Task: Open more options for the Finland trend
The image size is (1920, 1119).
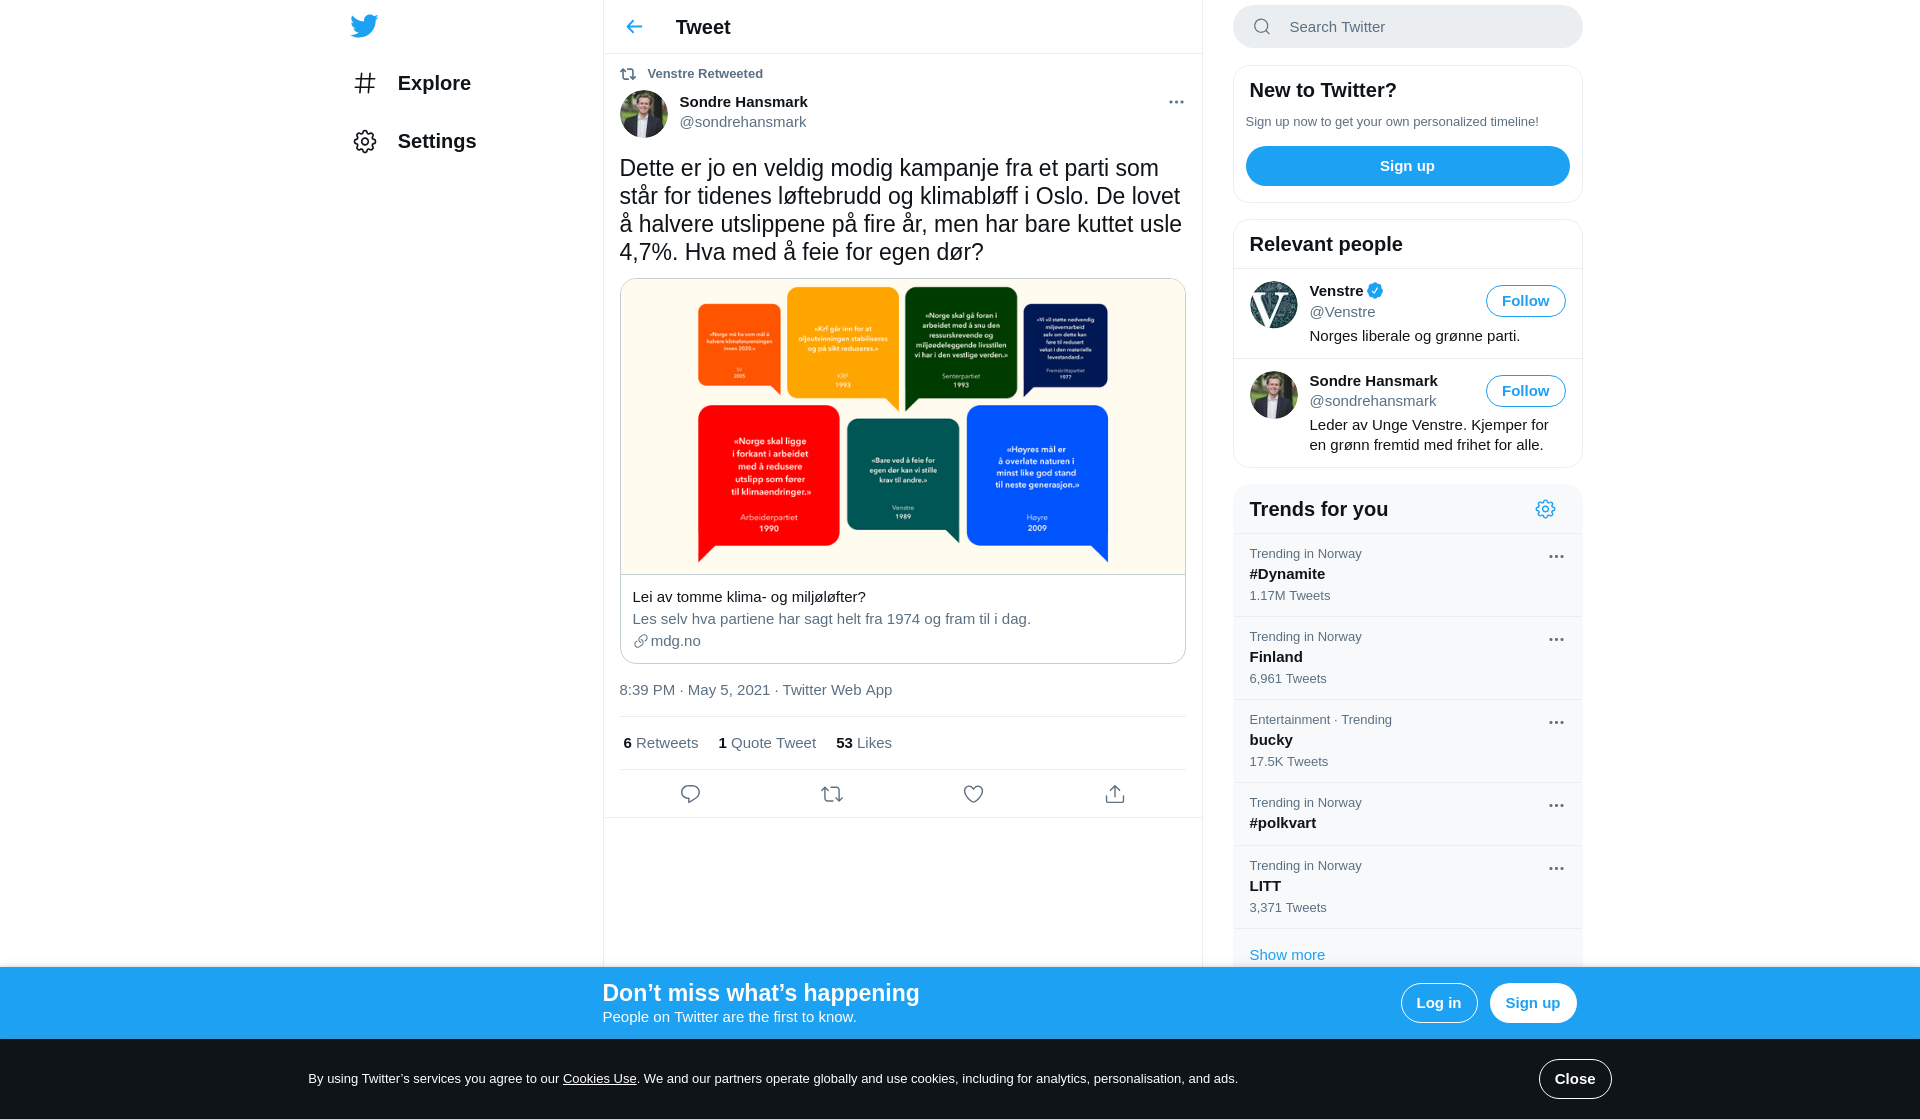Action: (1556, 640)
